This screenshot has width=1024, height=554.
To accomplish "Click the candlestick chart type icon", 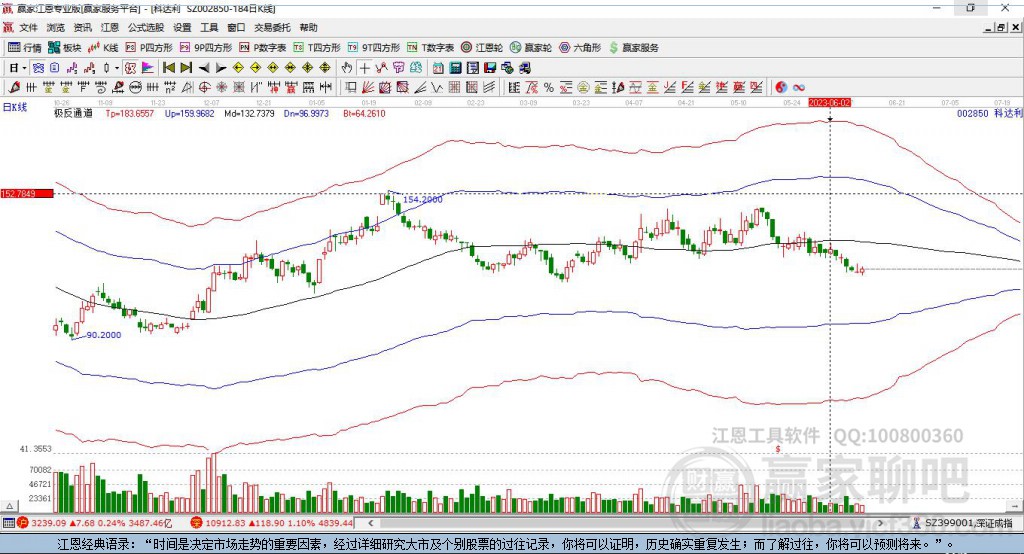I will pos(107,68).
